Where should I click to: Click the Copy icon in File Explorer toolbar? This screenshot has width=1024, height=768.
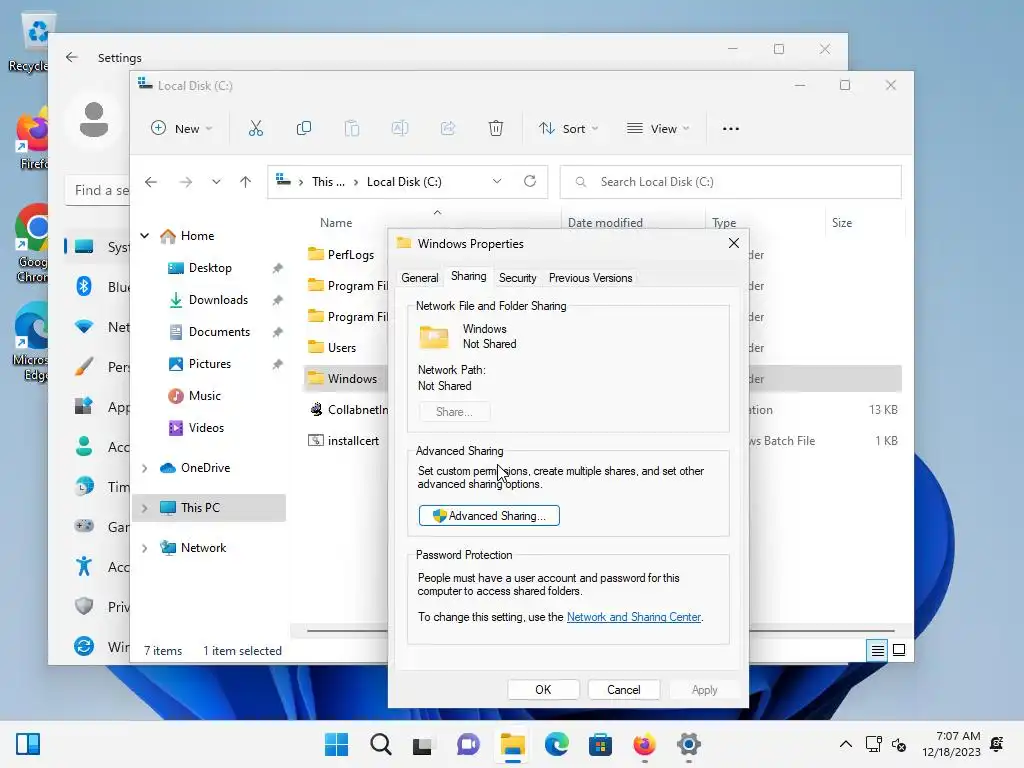(x=304, y=129)
